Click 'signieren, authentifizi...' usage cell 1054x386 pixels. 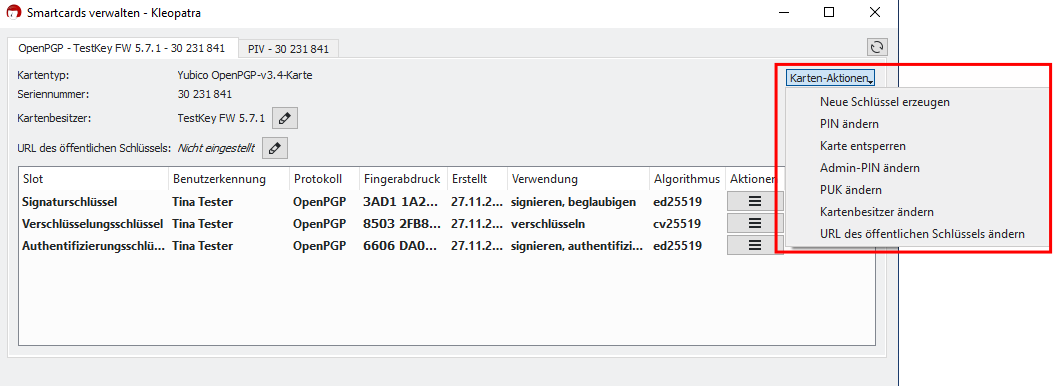point(577,246)
